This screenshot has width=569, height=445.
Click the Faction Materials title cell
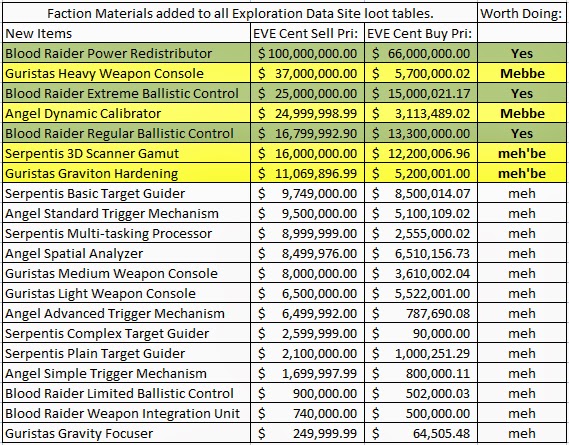point(240,13)
